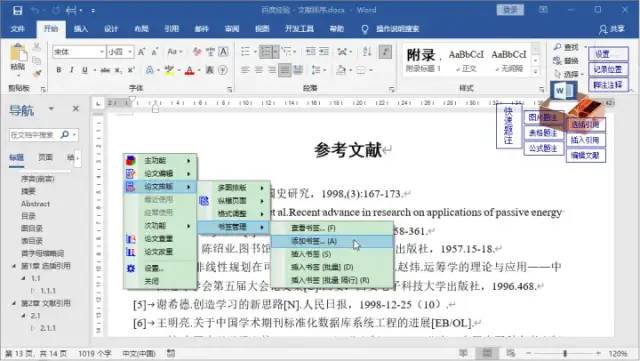Click the Italic formatting icon

click(x=71, y=70)
